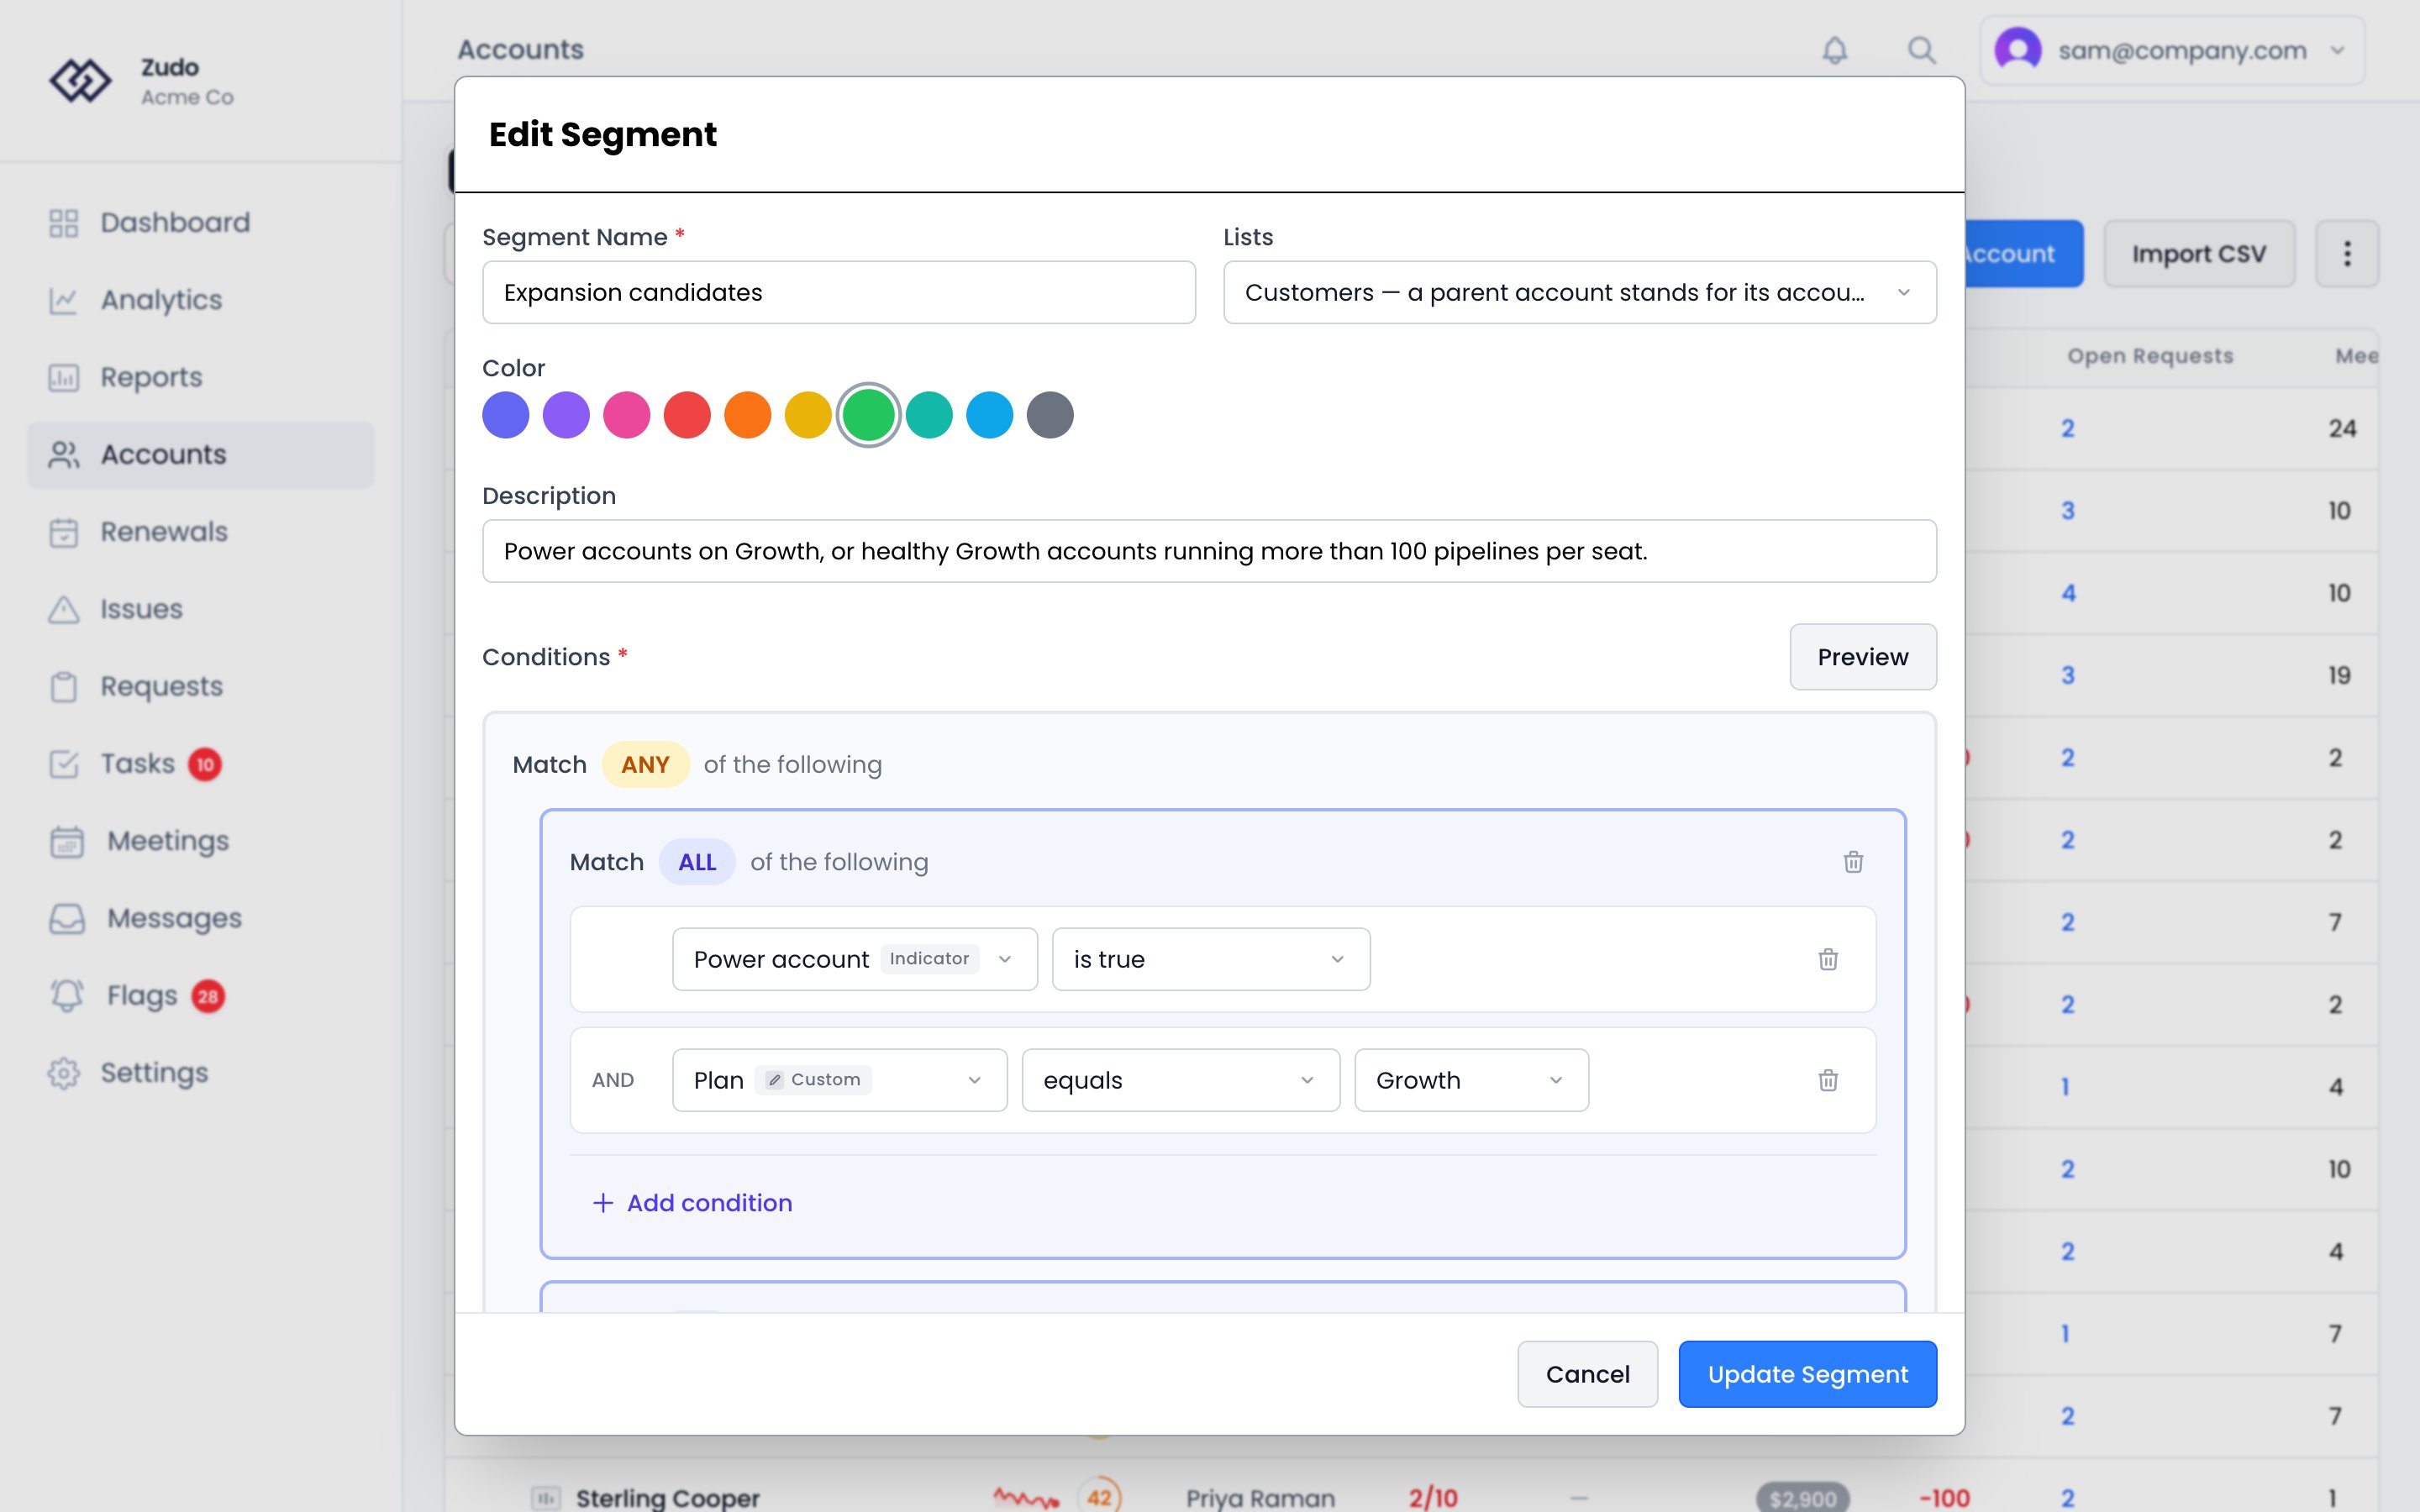The width and height of the screenshot is (2420, 1512).
Task: Choose the purple color swatch
Action: pyautogui.click(x=566, y=415)
